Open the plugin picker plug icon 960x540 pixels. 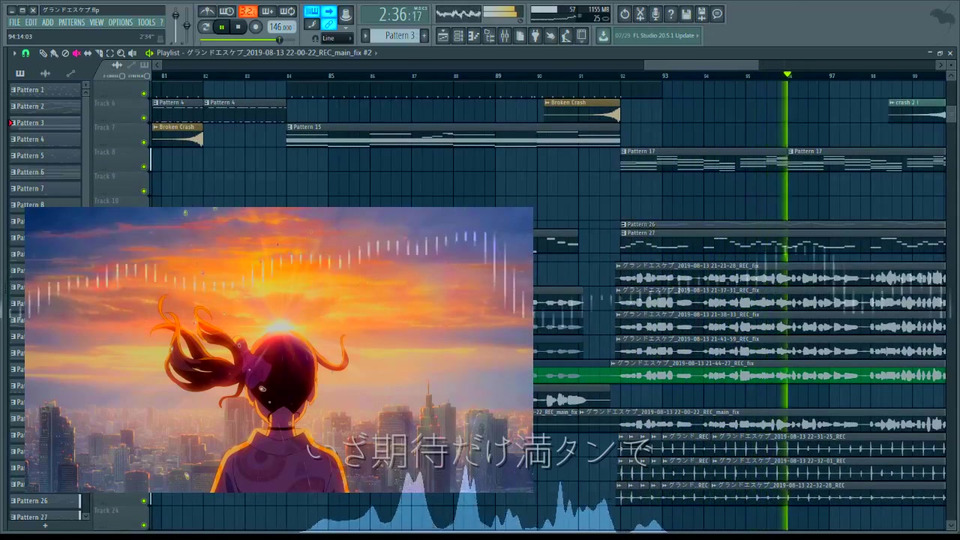point(535,36)
